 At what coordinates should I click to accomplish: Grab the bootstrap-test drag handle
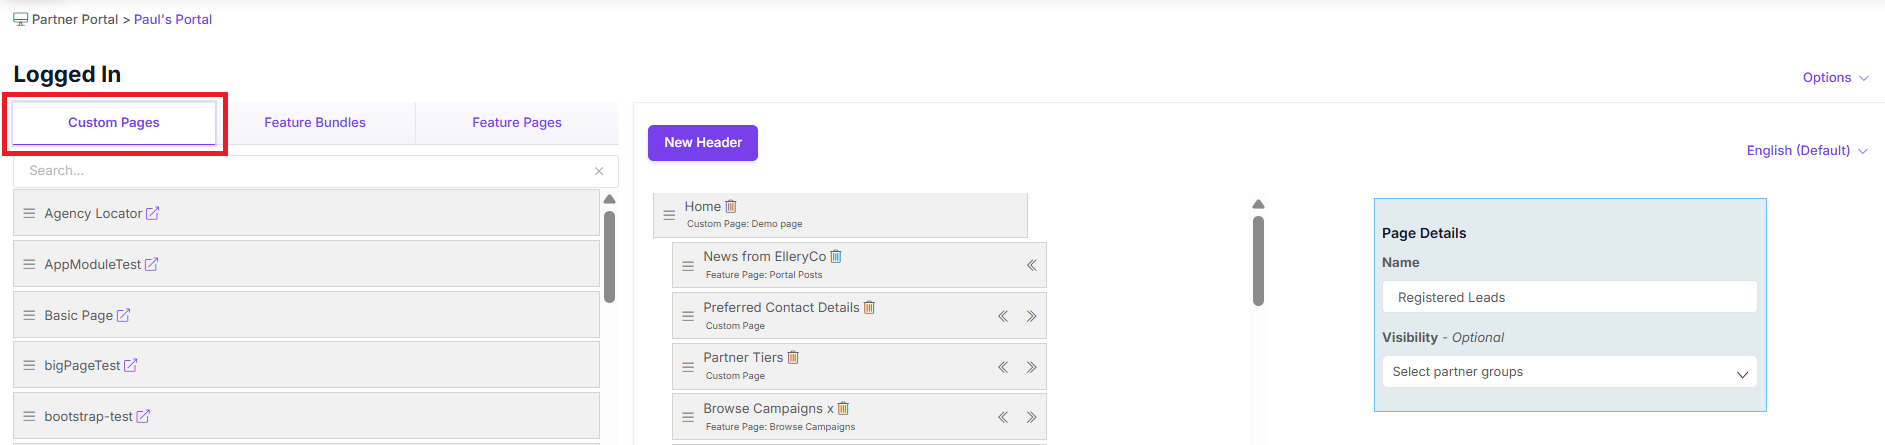pos(29,416)
